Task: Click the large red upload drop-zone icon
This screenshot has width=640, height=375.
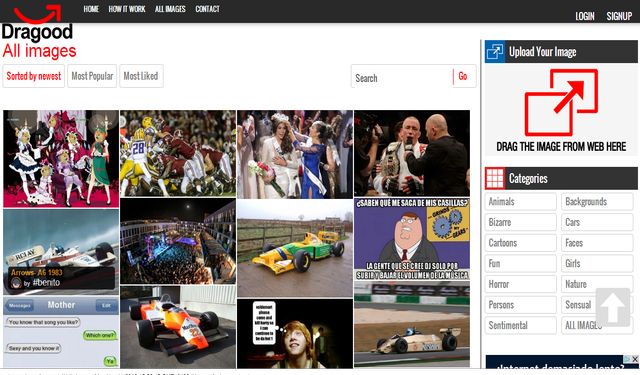Action: tap(561, 102)
